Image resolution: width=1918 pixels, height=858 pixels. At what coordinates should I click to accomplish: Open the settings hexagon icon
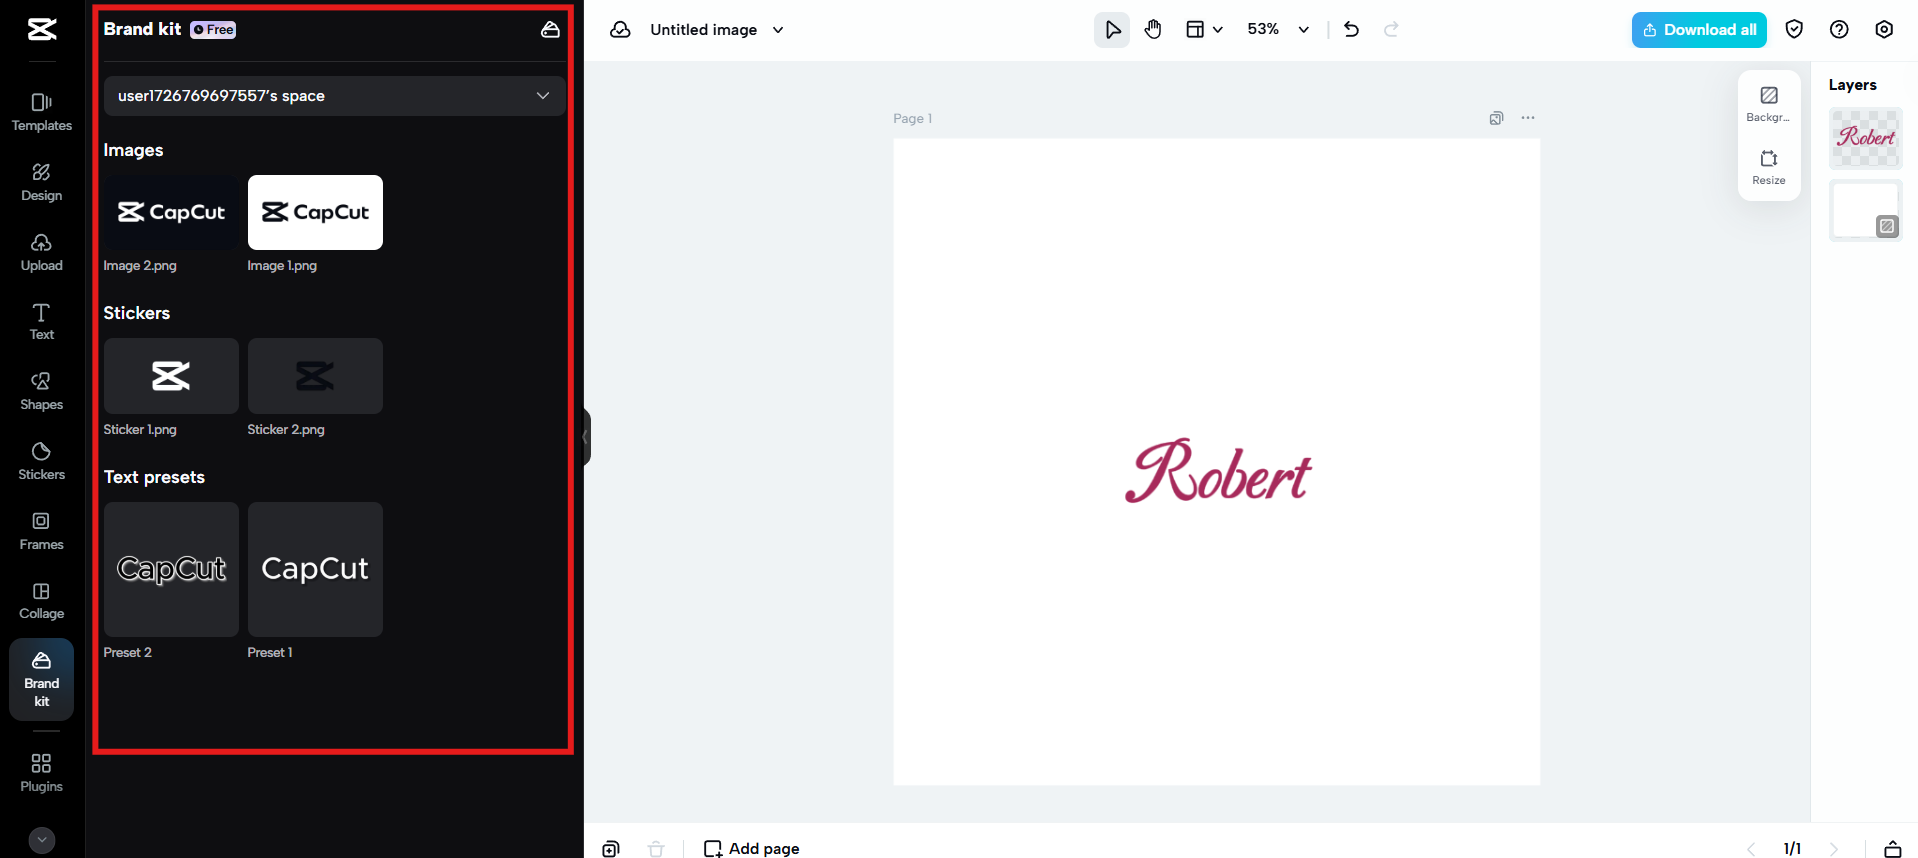tap(1884, 30)
